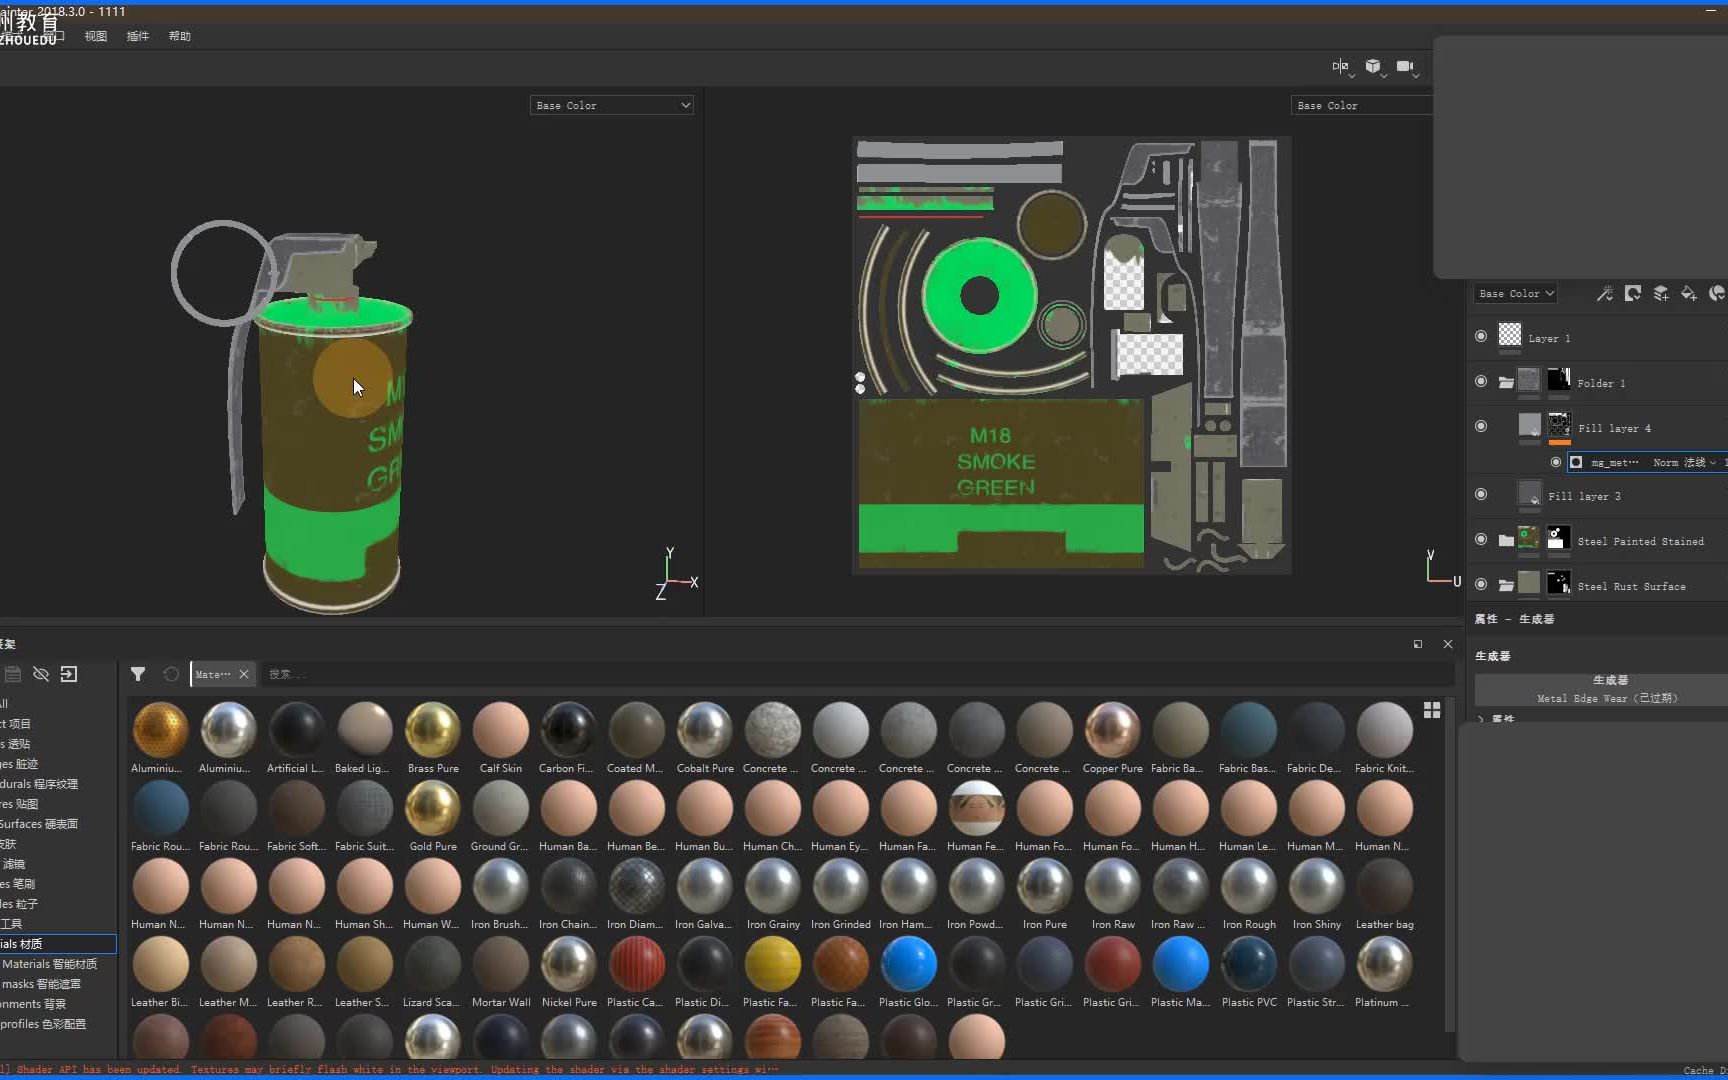Select 程序纹理 Procedurals shelf category

(x=40, y=784)
